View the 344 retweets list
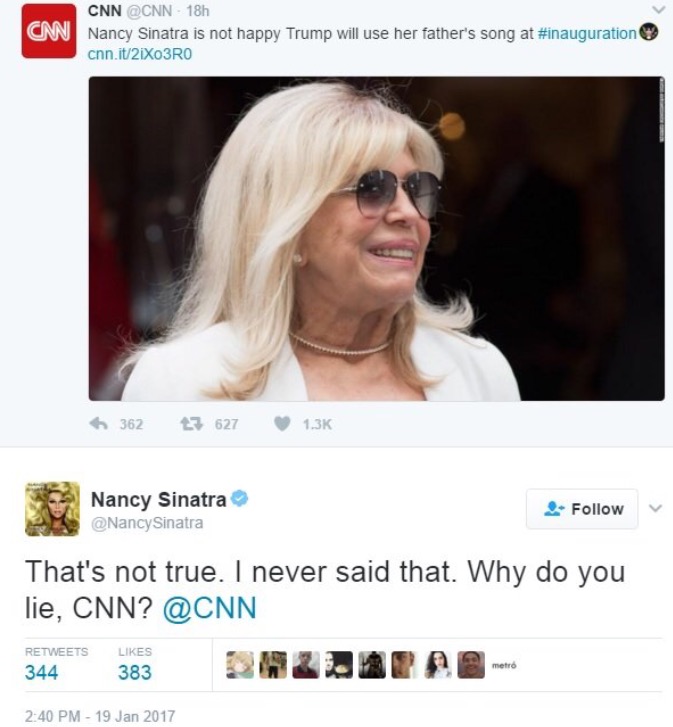 (56, 664)
